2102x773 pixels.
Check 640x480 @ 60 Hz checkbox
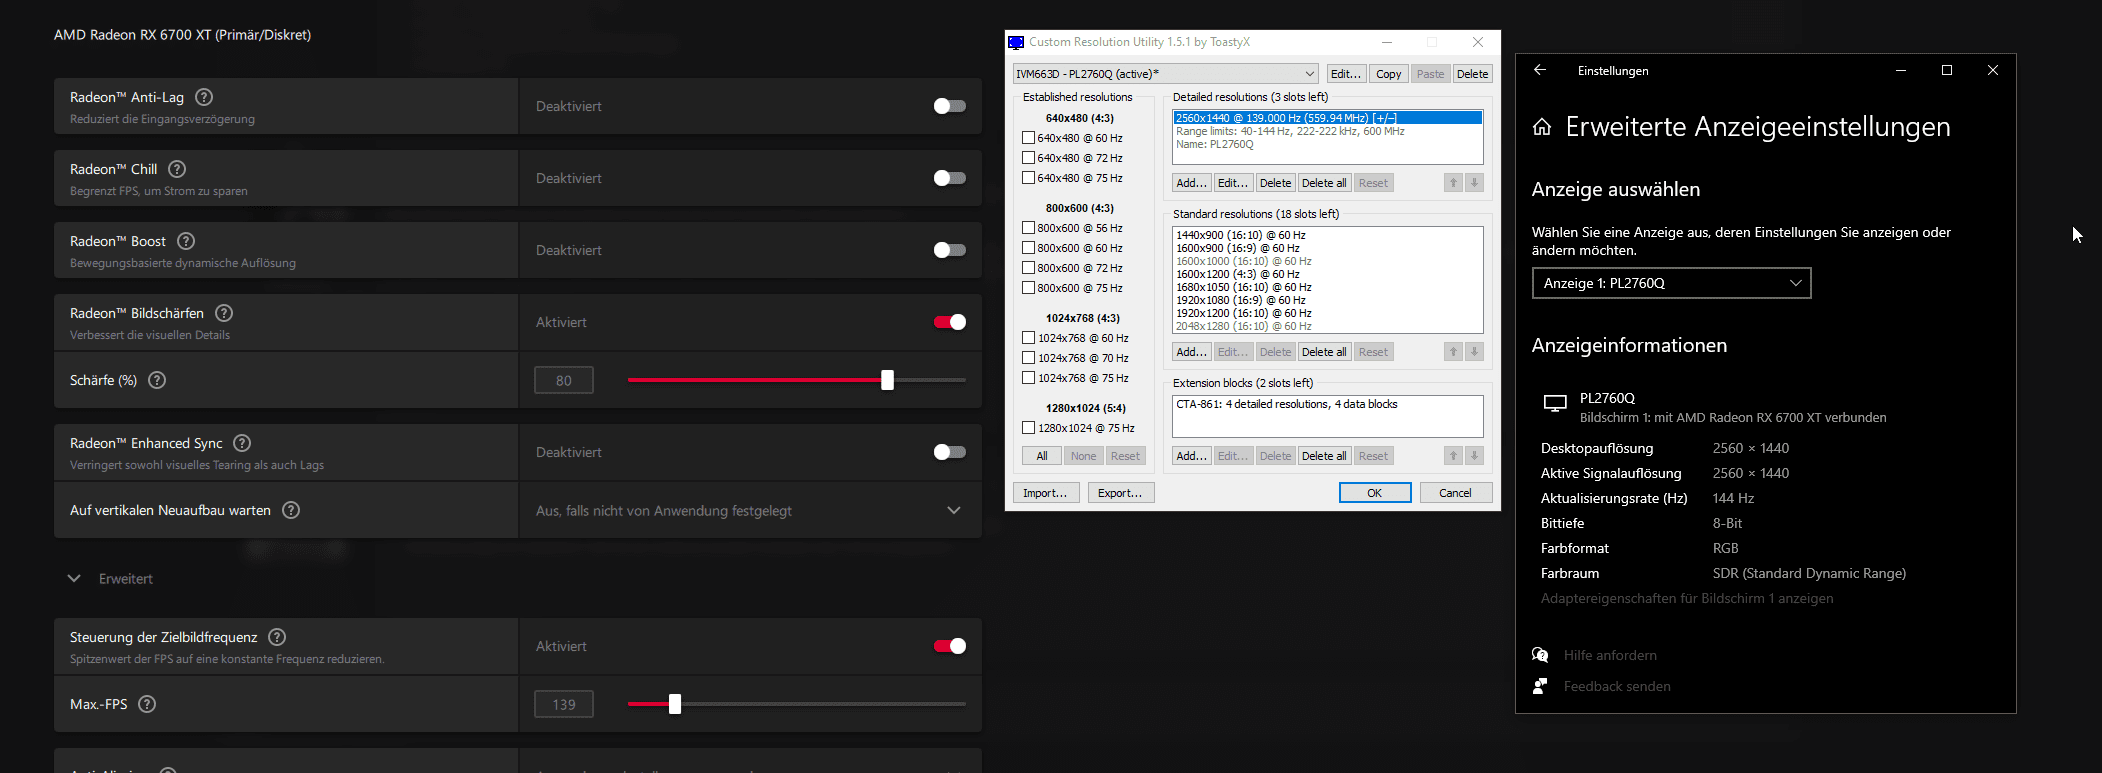(x=1028, y=138)
